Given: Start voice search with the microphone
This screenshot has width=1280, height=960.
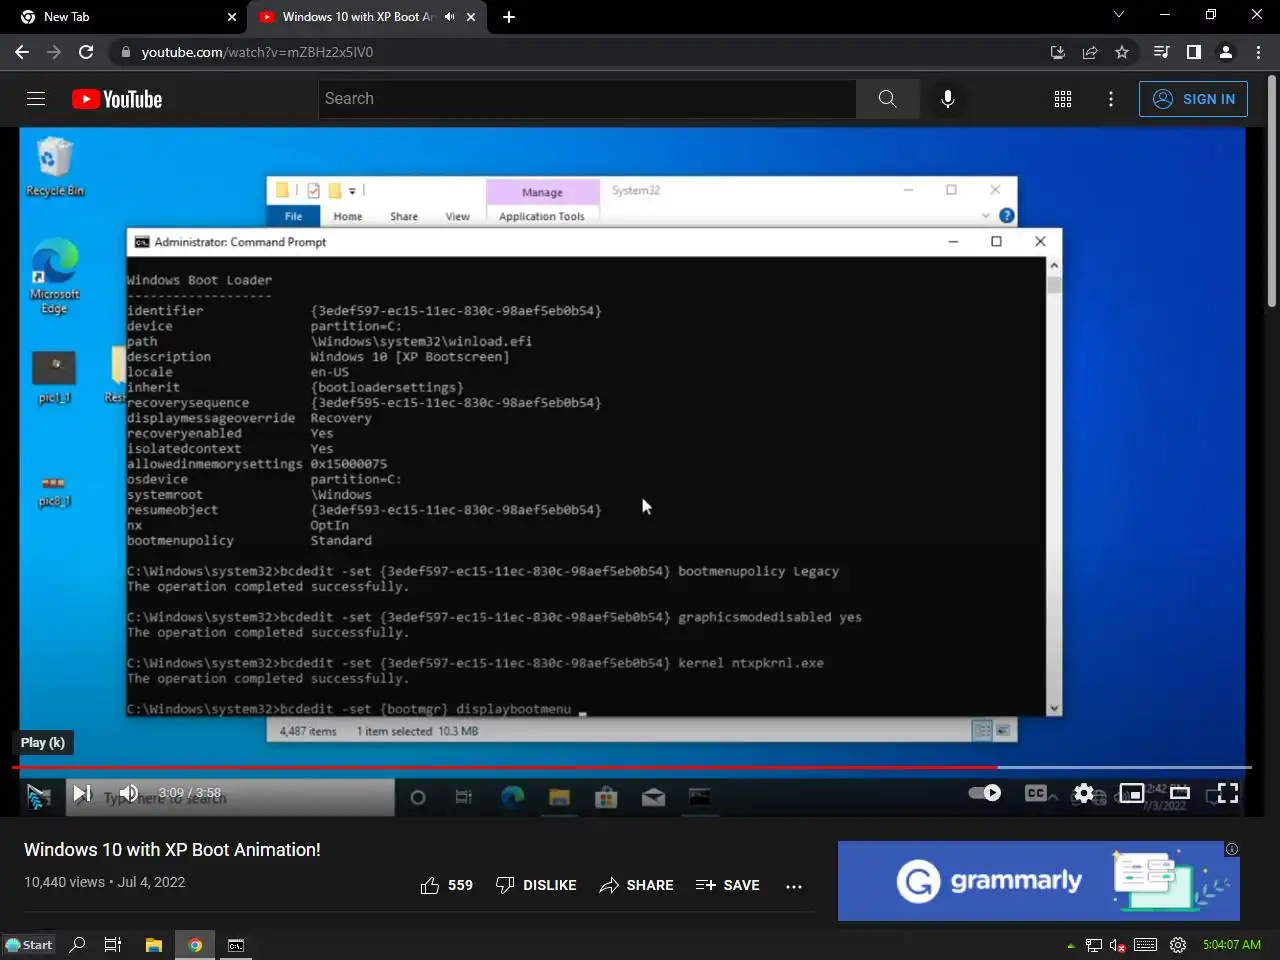Looking at the screenshot, I should 948,99.
